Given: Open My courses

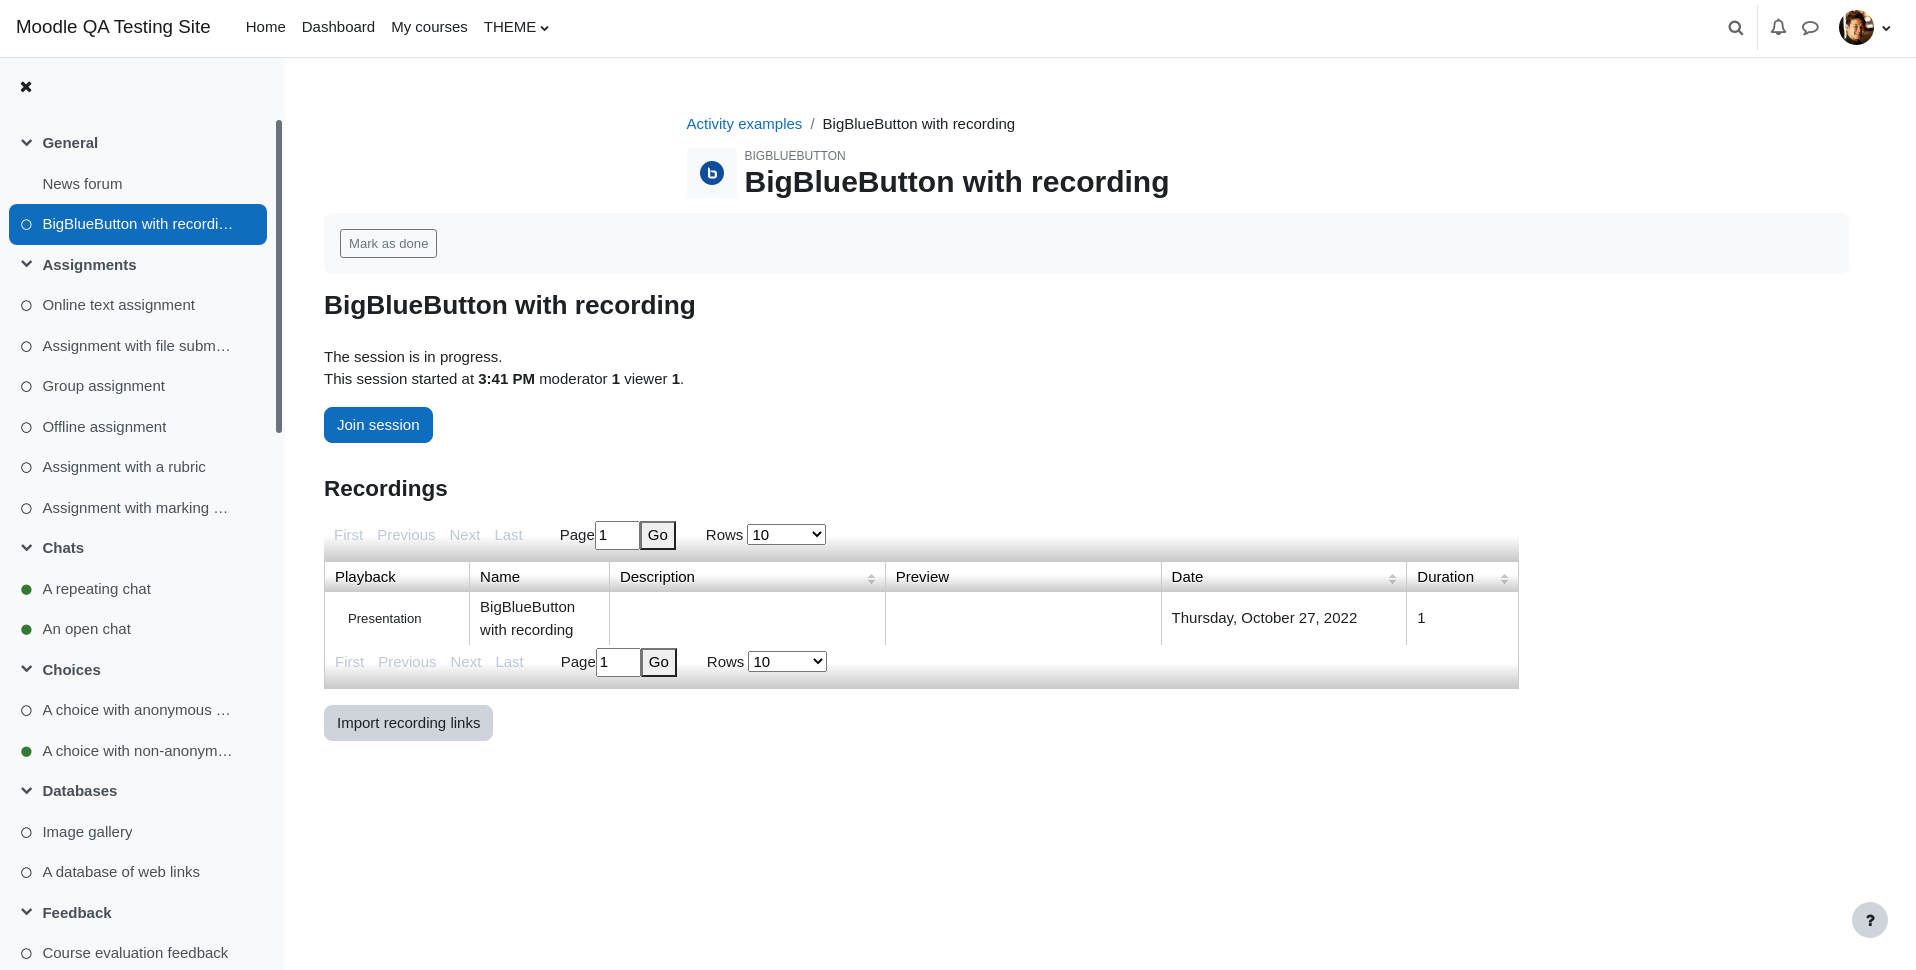Looking at the screenshot, I should coord(429,27).
